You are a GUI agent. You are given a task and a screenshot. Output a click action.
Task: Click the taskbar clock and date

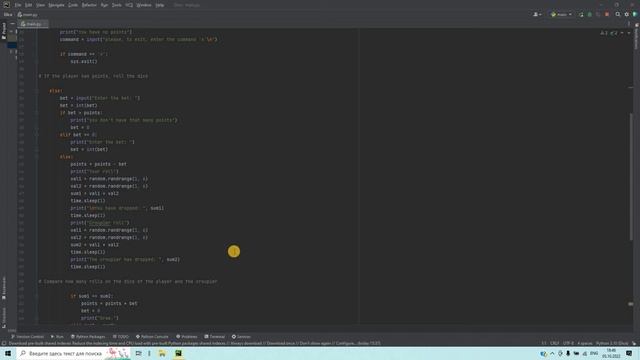611,353
